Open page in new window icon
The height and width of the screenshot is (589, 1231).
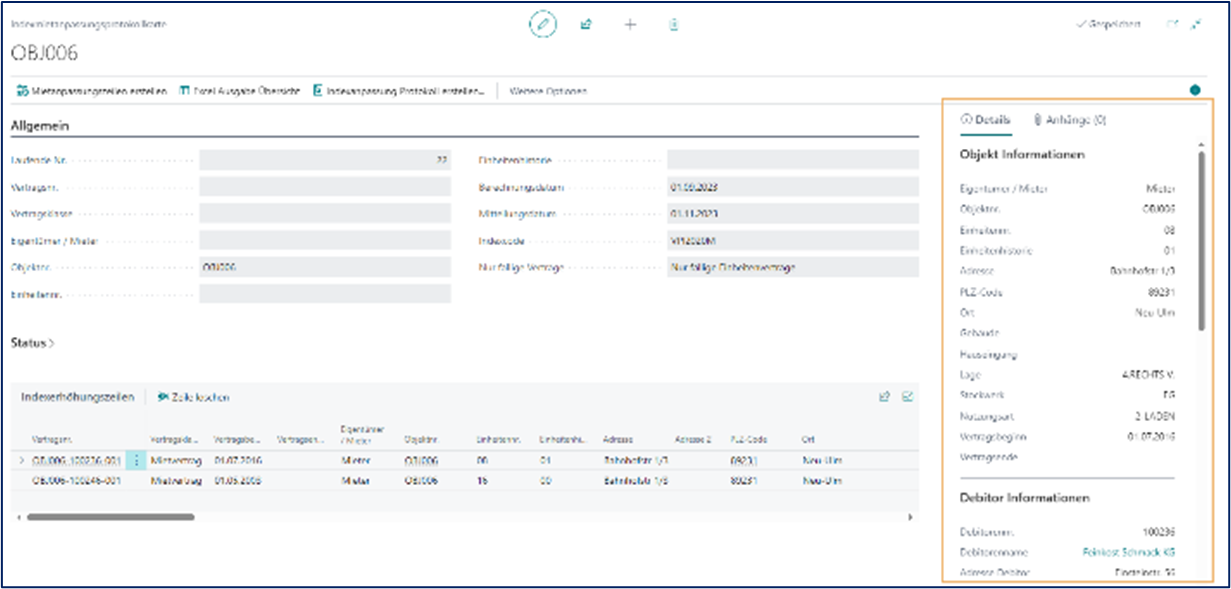1173,24
